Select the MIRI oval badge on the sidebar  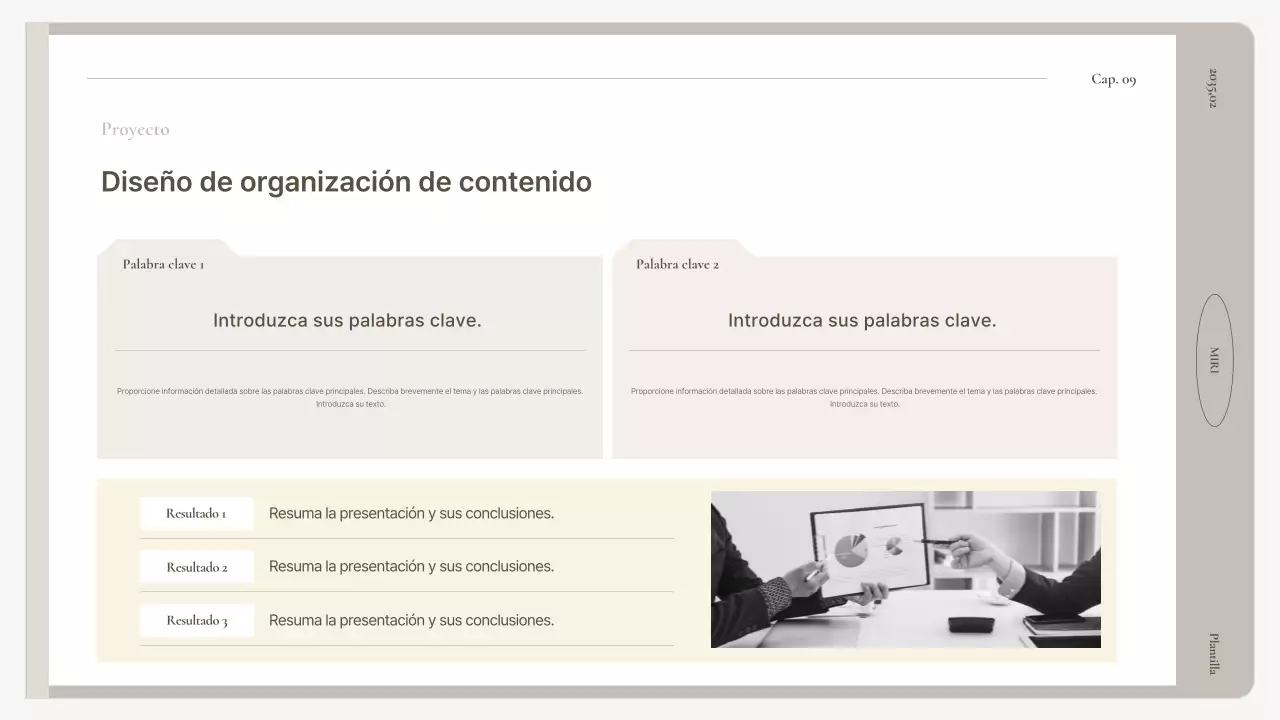tap(1214, 361)
